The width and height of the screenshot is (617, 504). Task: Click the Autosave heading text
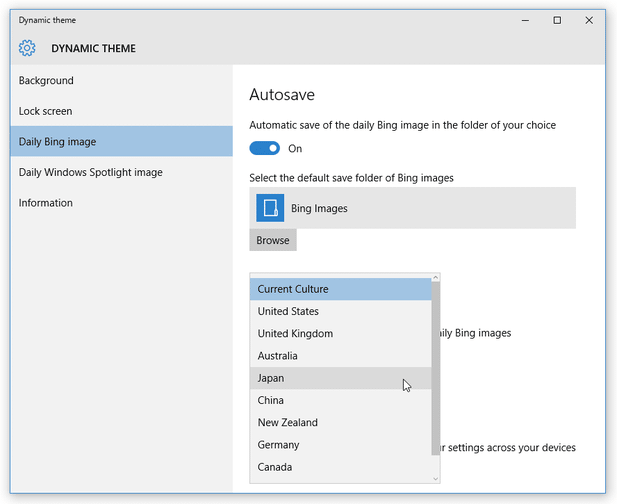coord(282,94)
